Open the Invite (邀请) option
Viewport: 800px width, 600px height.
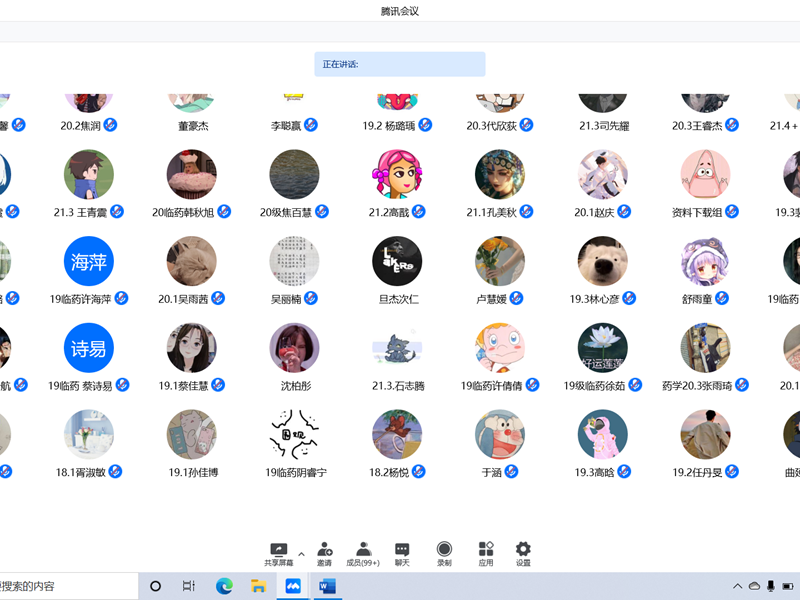tap(325, 550)
